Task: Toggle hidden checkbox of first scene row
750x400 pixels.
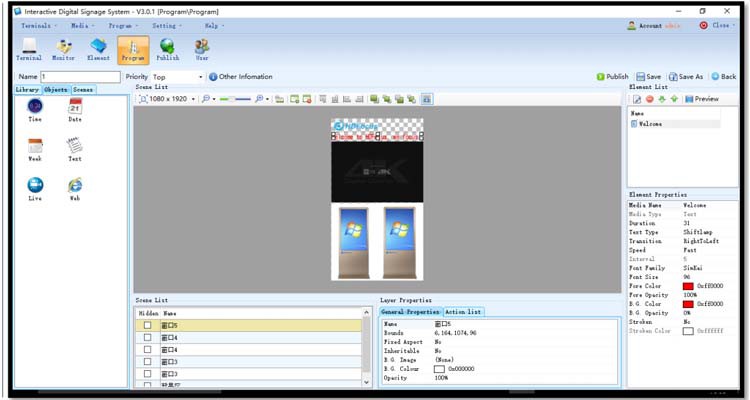Action: [147, 325]
